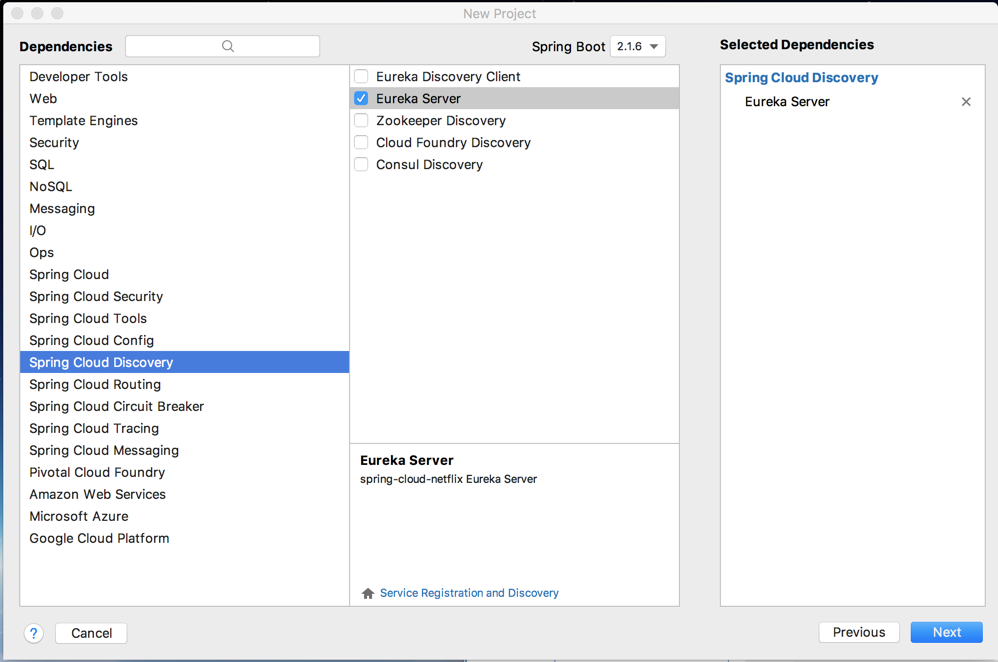Click the Cancel button
Screen dimensions: 998x662
[x=91, y=633]
